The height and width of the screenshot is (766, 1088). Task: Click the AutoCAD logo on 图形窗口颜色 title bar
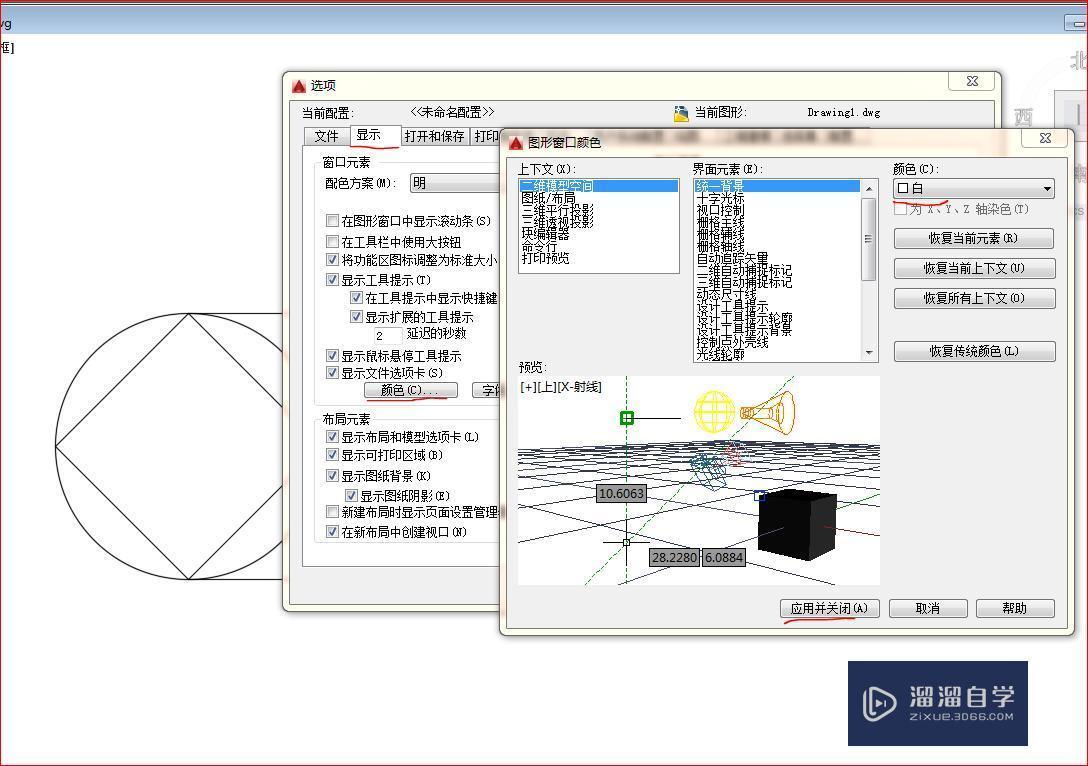[x=515, y=139]
